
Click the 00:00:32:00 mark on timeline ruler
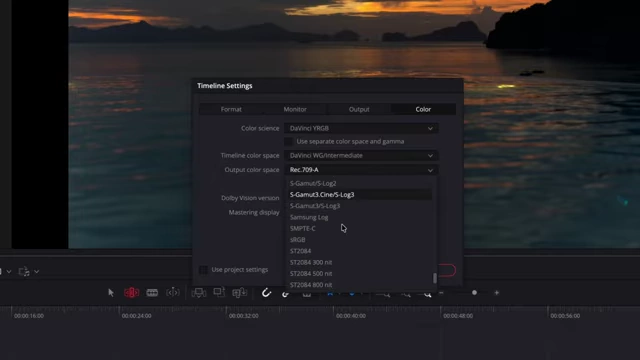coord(243,316)
